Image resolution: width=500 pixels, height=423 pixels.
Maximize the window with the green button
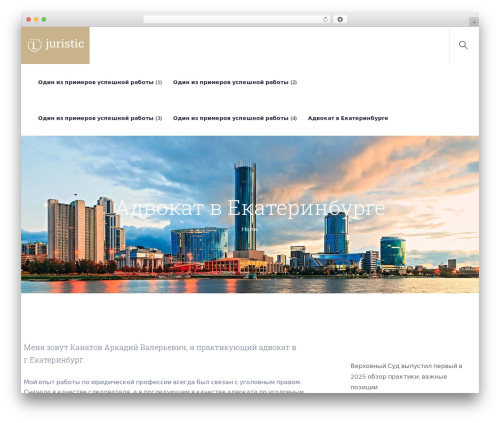44,20
